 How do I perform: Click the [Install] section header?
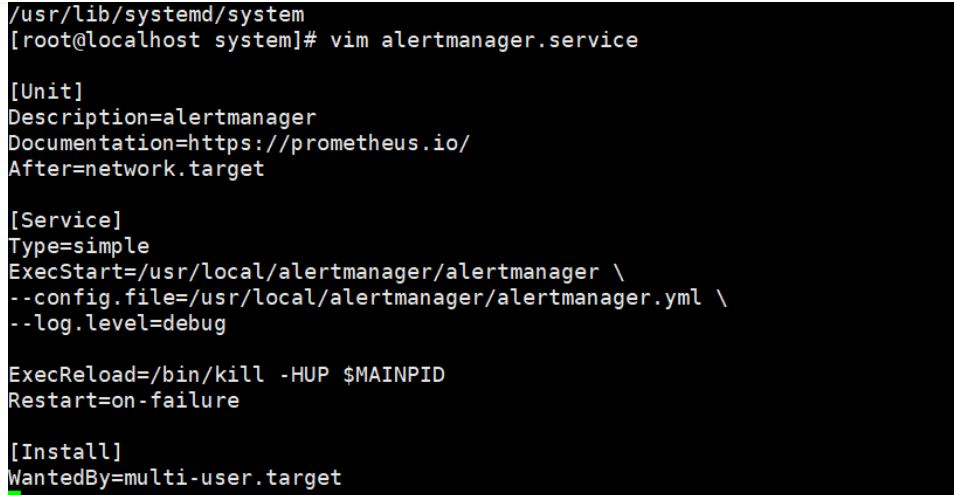(65, 452)
